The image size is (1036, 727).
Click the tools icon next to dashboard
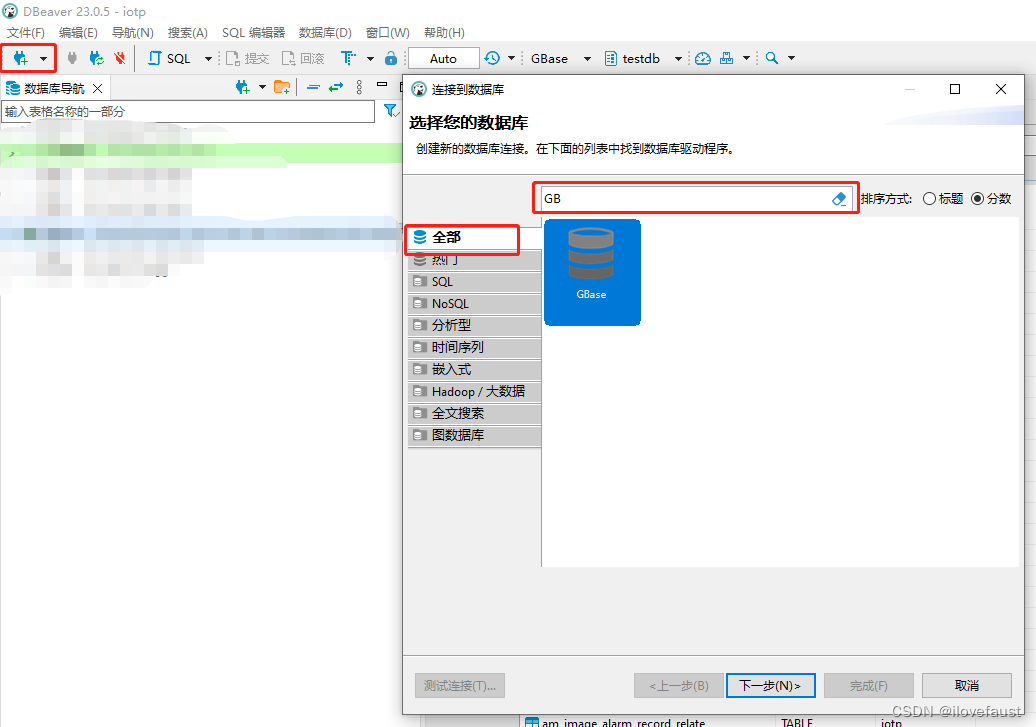(726, 58)
